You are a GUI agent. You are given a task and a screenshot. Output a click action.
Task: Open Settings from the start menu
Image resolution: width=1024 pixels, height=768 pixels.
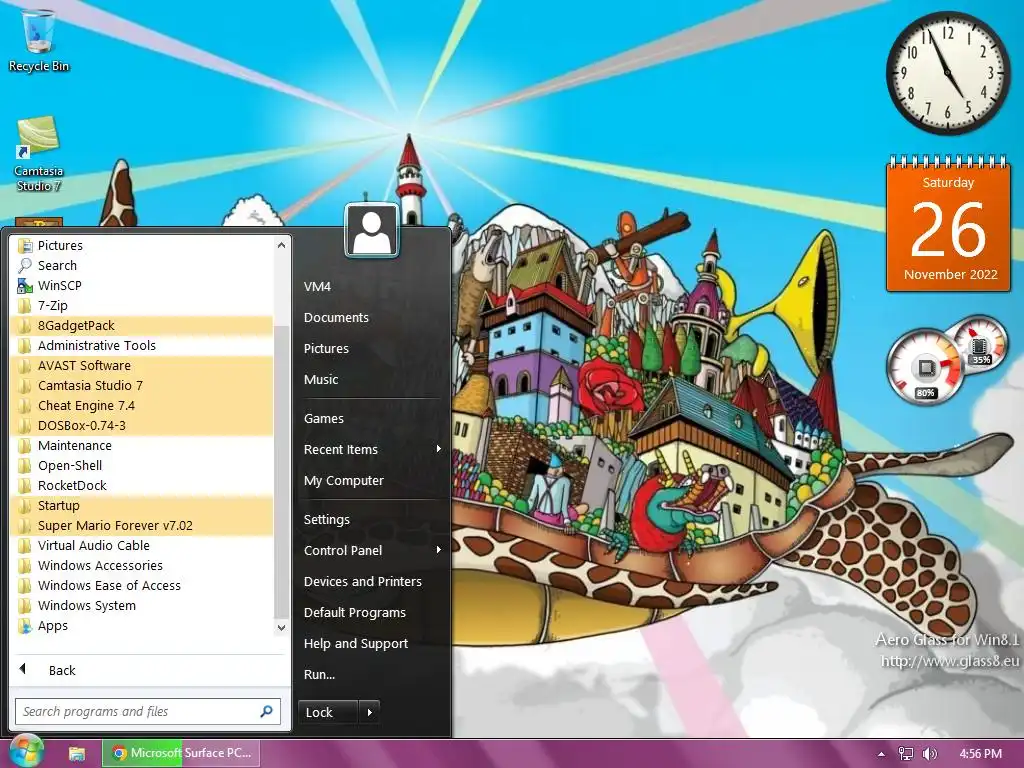tap(372, 520)
